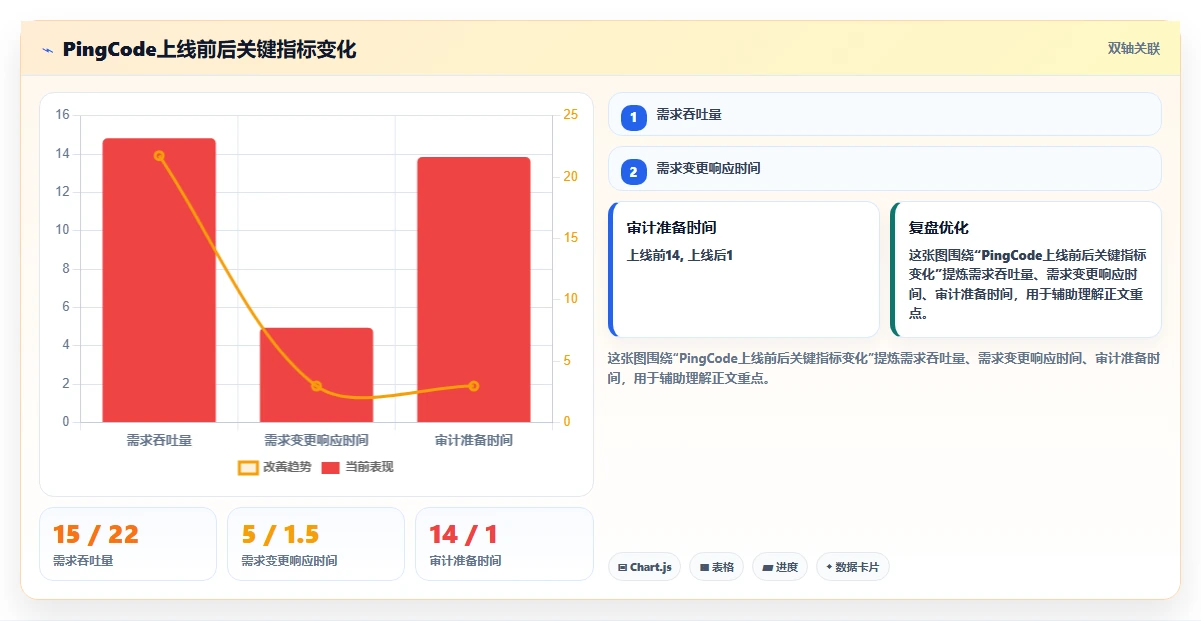Click the trend line point above 需求变更响应时间
Image resolution: width=1201 pixels, height=621 pixels.
(316, 386)
